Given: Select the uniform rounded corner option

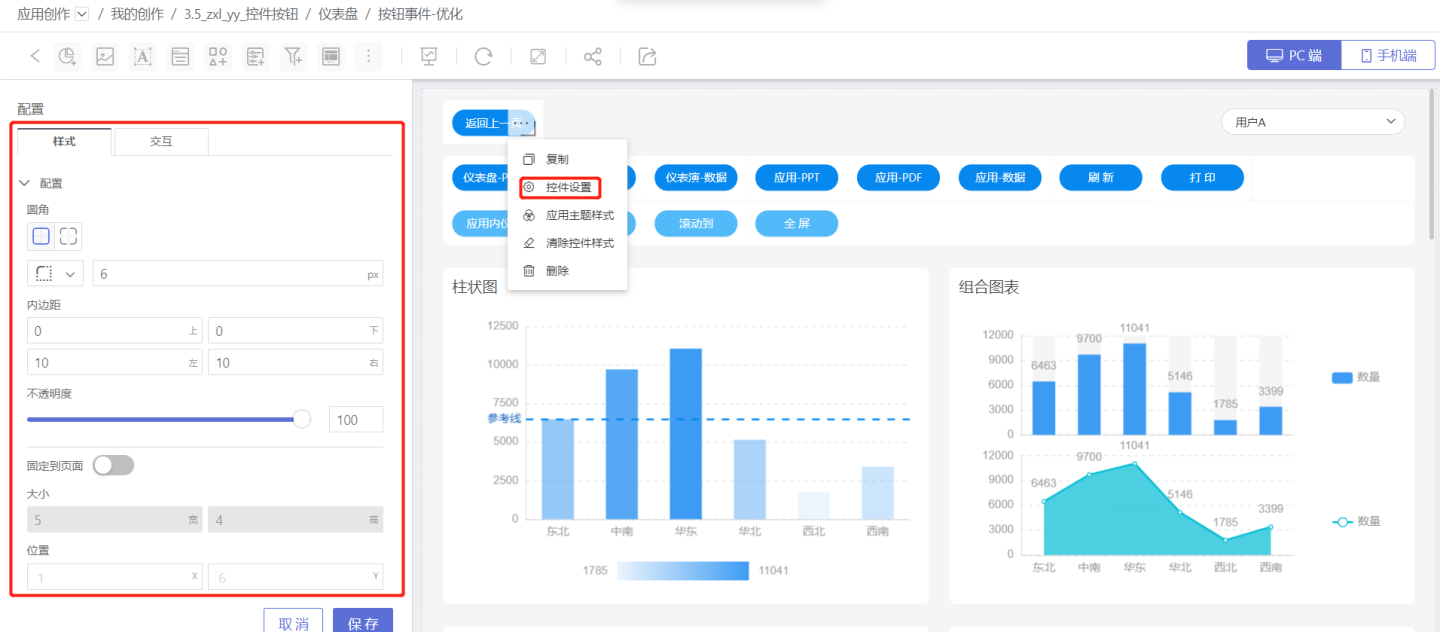Looking at the screenshot, I should (x=41, y=236).
